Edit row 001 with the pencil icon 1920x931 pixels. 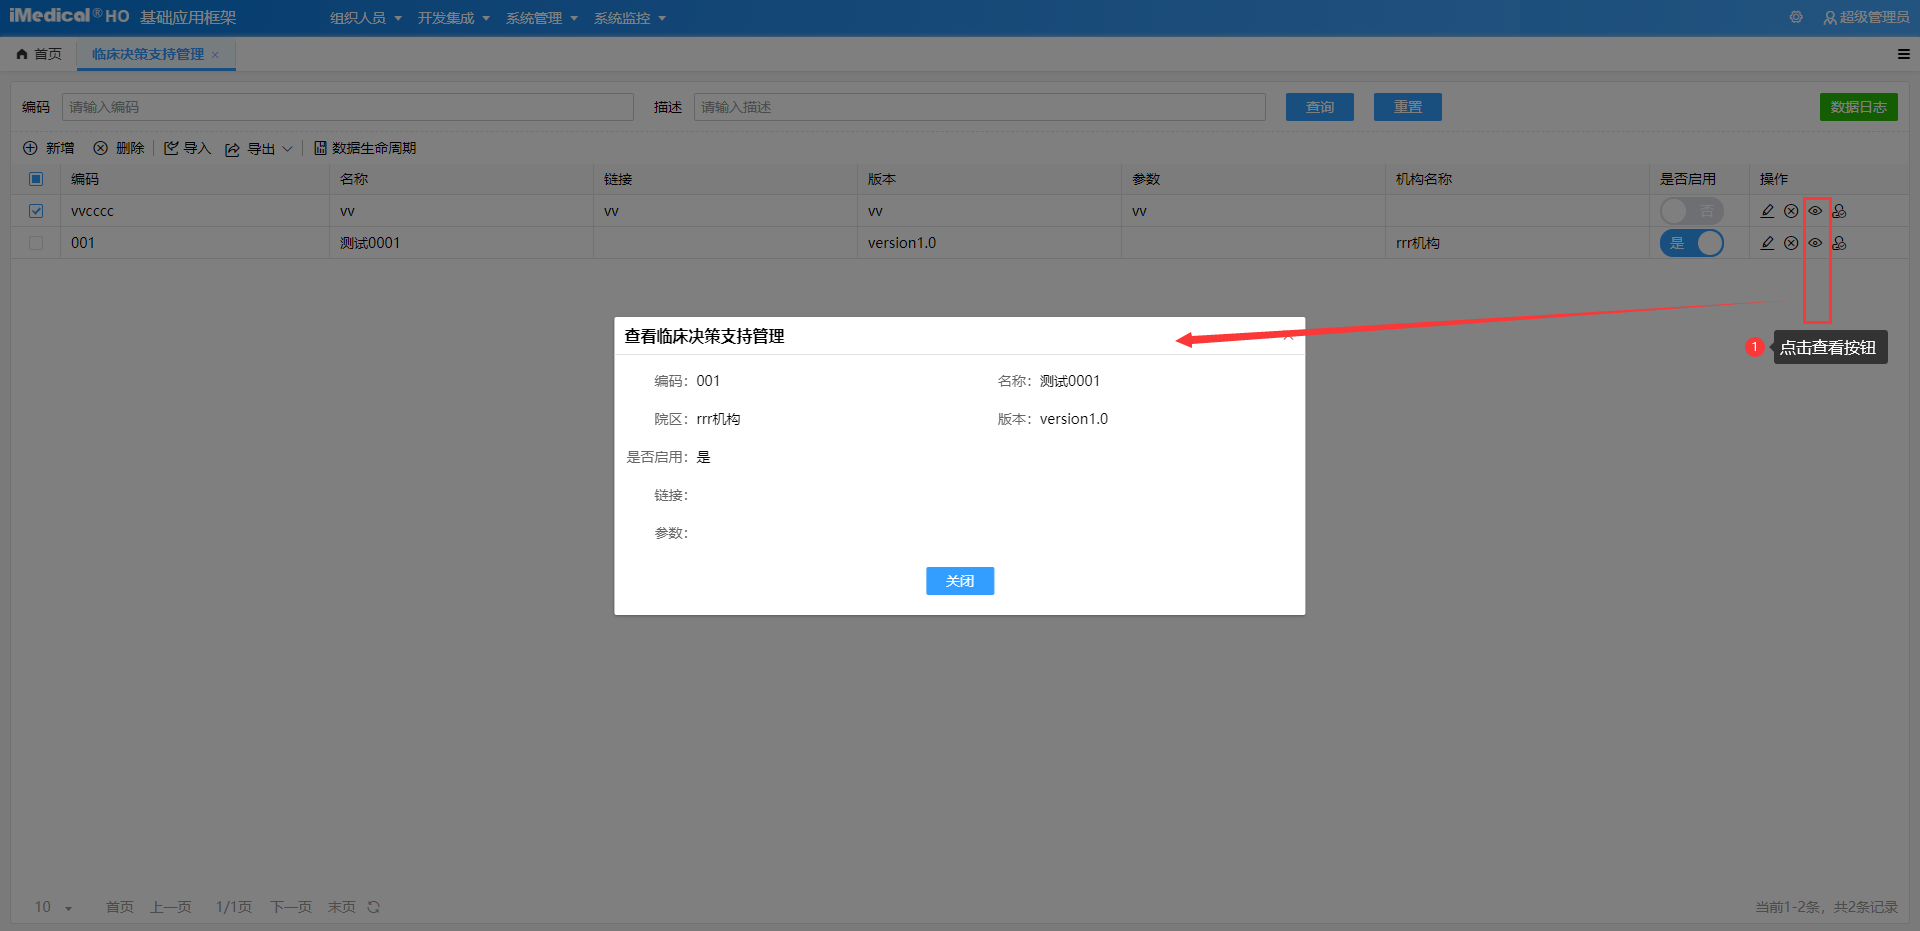[x=1767, y=243]
